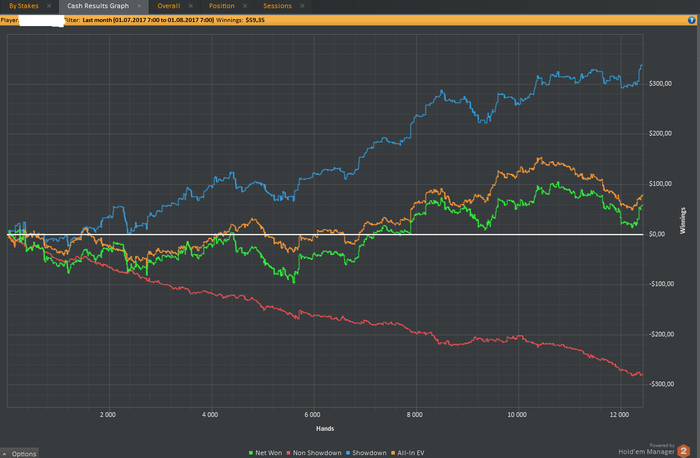Click the All-In EV legend label

(x=411, y=453)
